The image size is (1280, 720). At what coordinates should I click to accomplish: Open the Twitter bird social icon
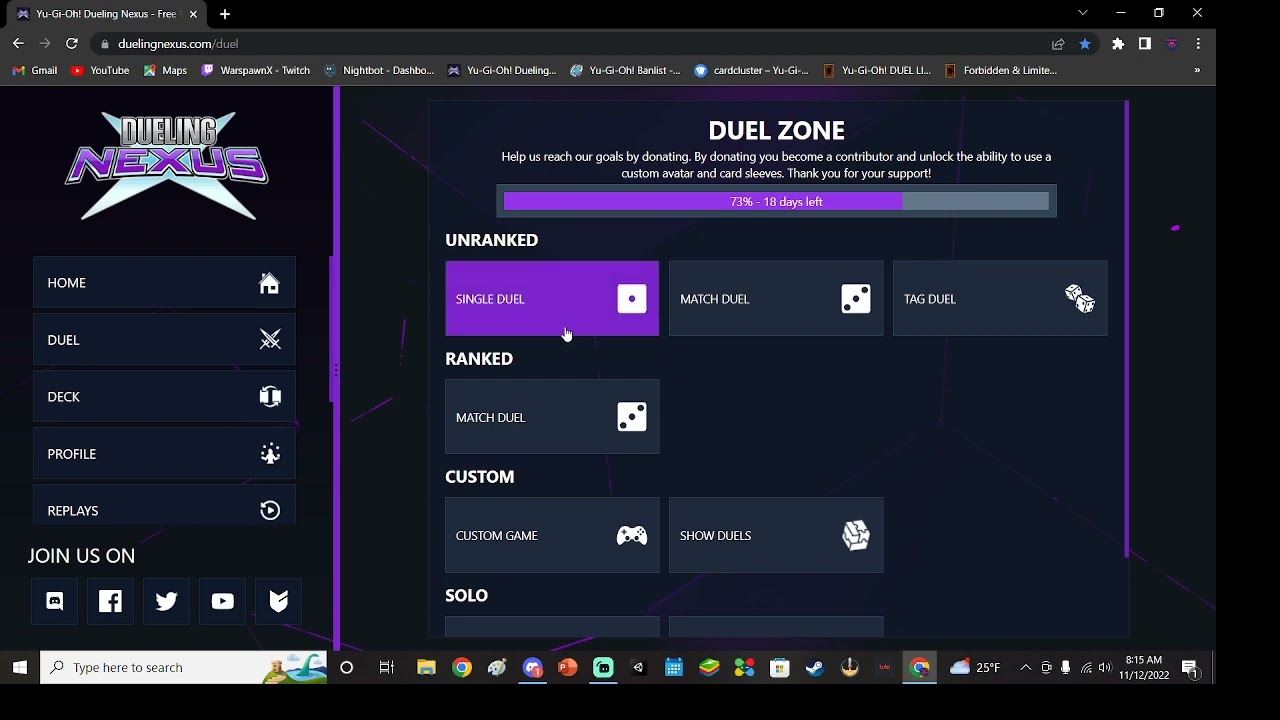tap(167, 601)
